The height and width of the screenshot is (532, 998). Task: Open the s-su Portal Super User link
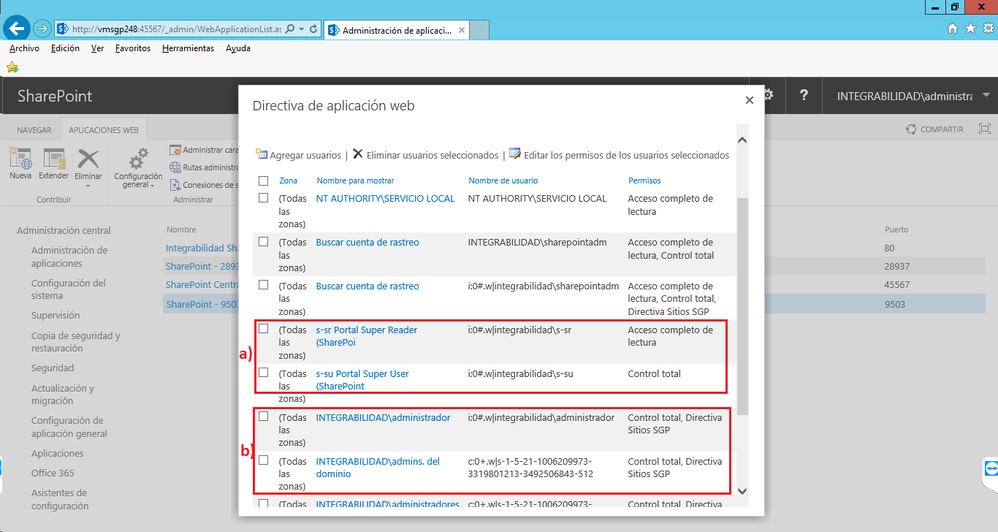(x=362, y=380)
